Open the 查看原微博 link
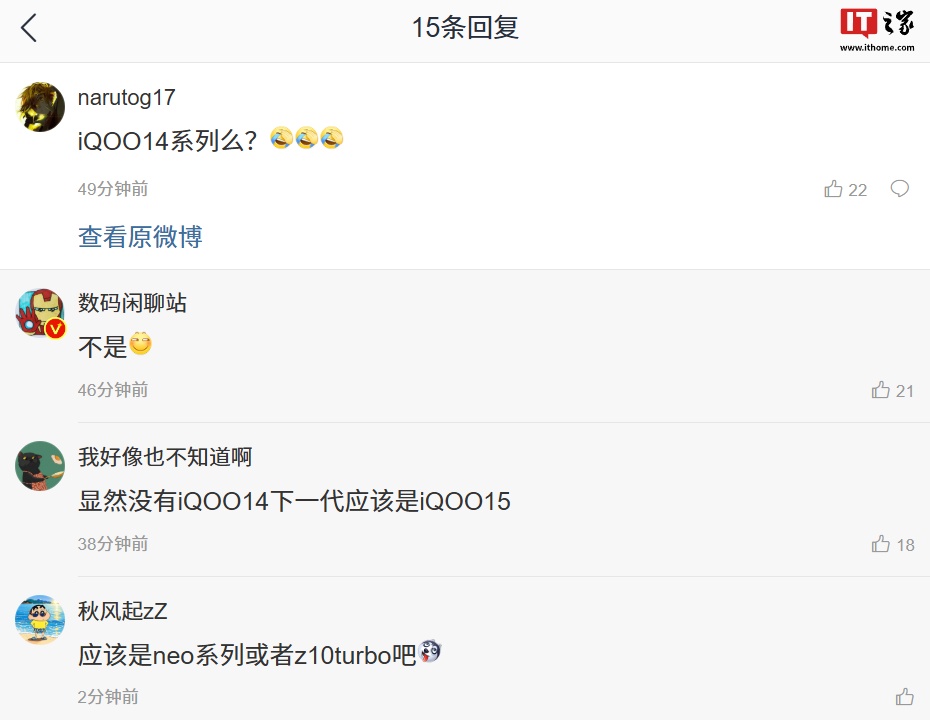This screenshot has height=720, width=930. 140,237
